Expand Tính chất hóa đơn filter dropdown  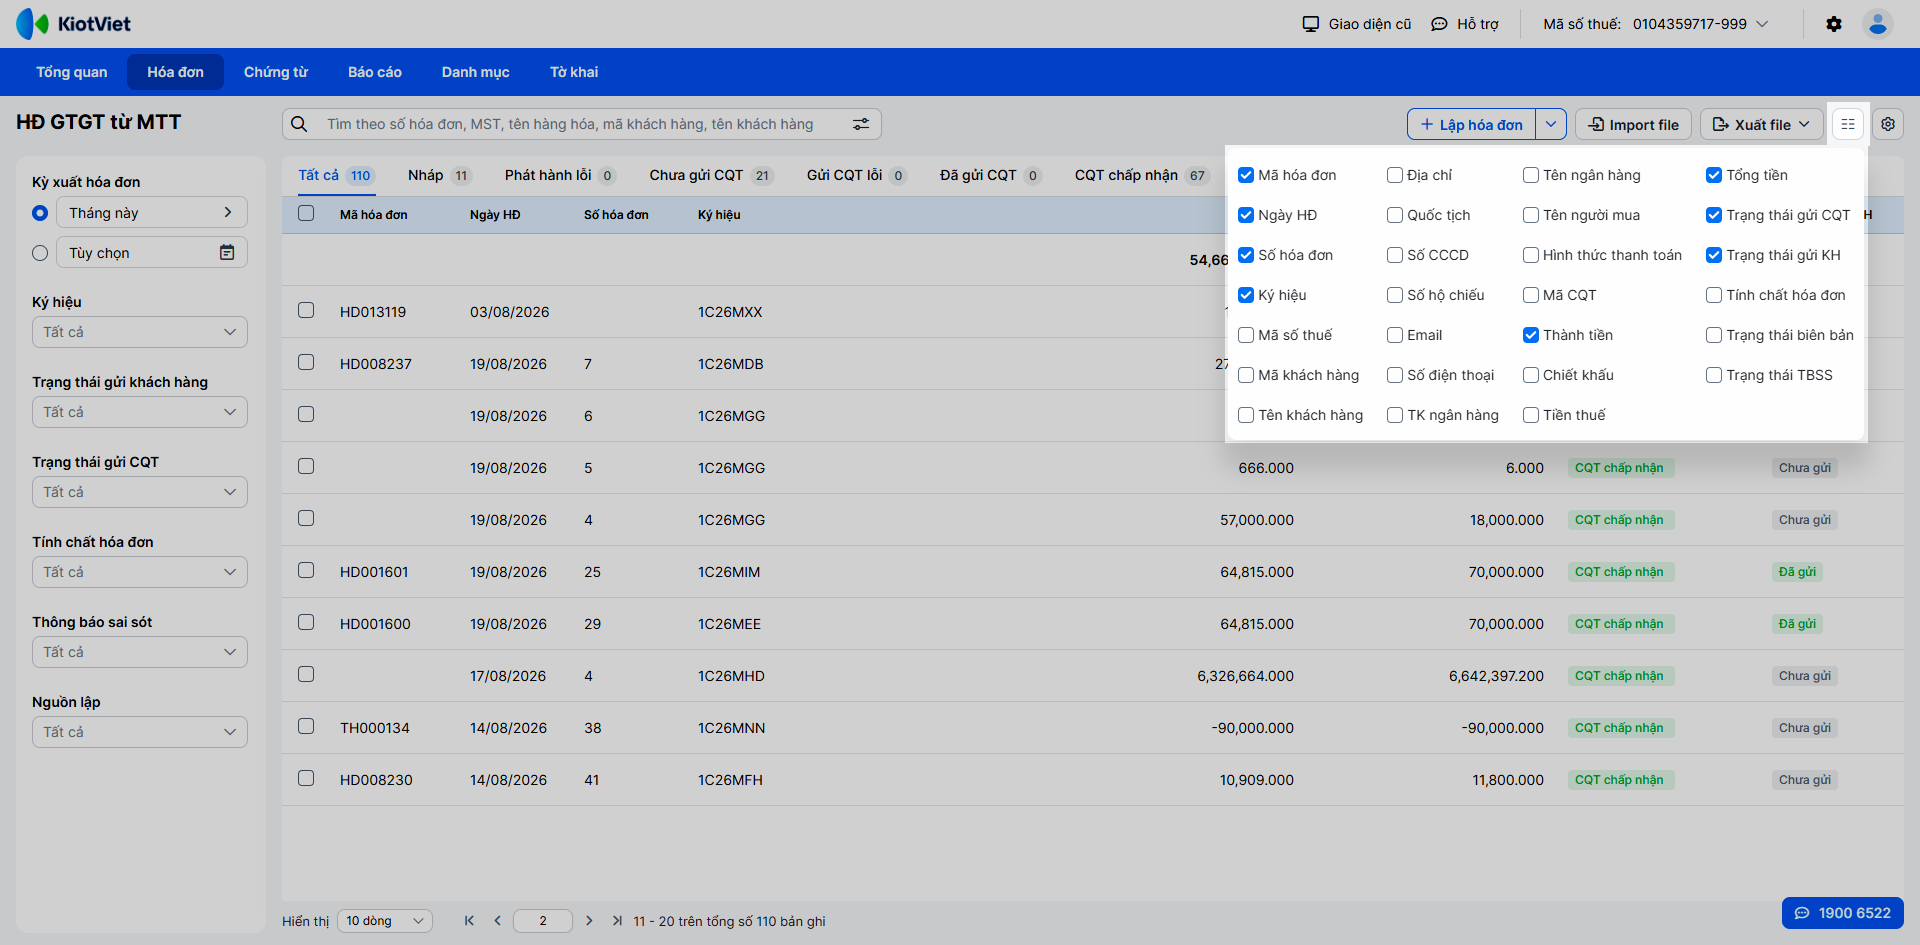pos(140,572)
